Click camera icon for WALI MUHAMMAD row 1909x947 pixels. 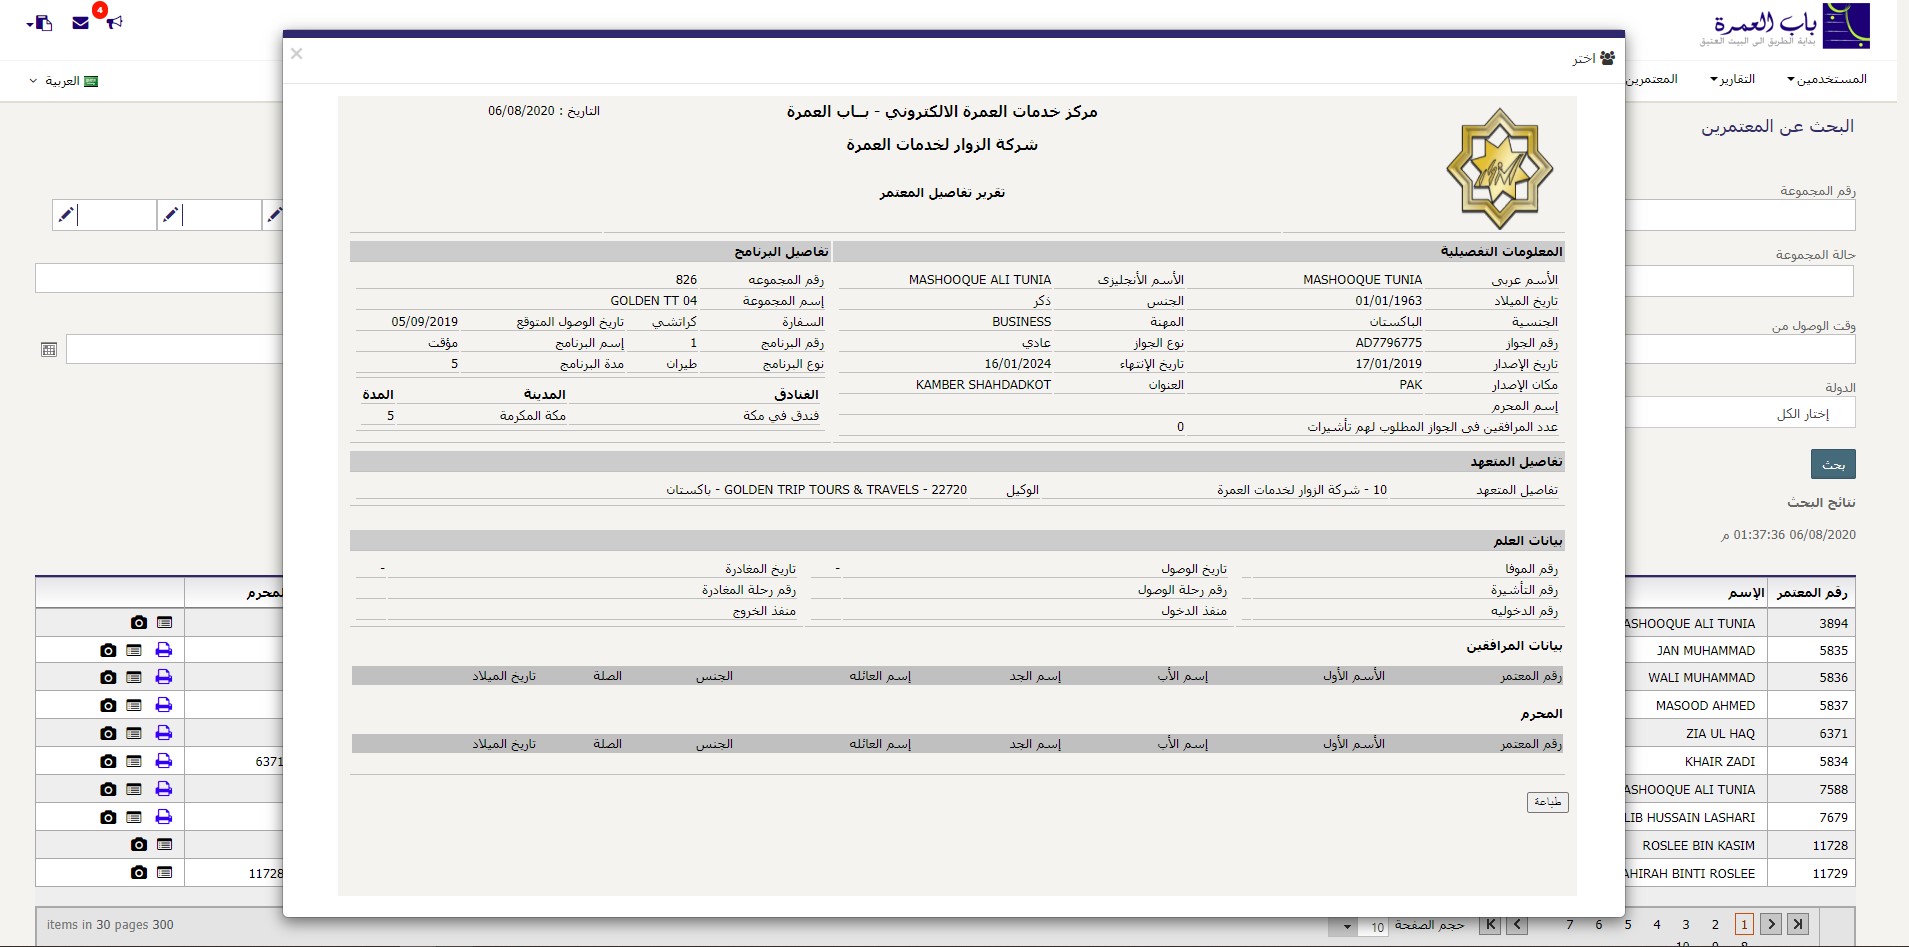pos(108,677)
